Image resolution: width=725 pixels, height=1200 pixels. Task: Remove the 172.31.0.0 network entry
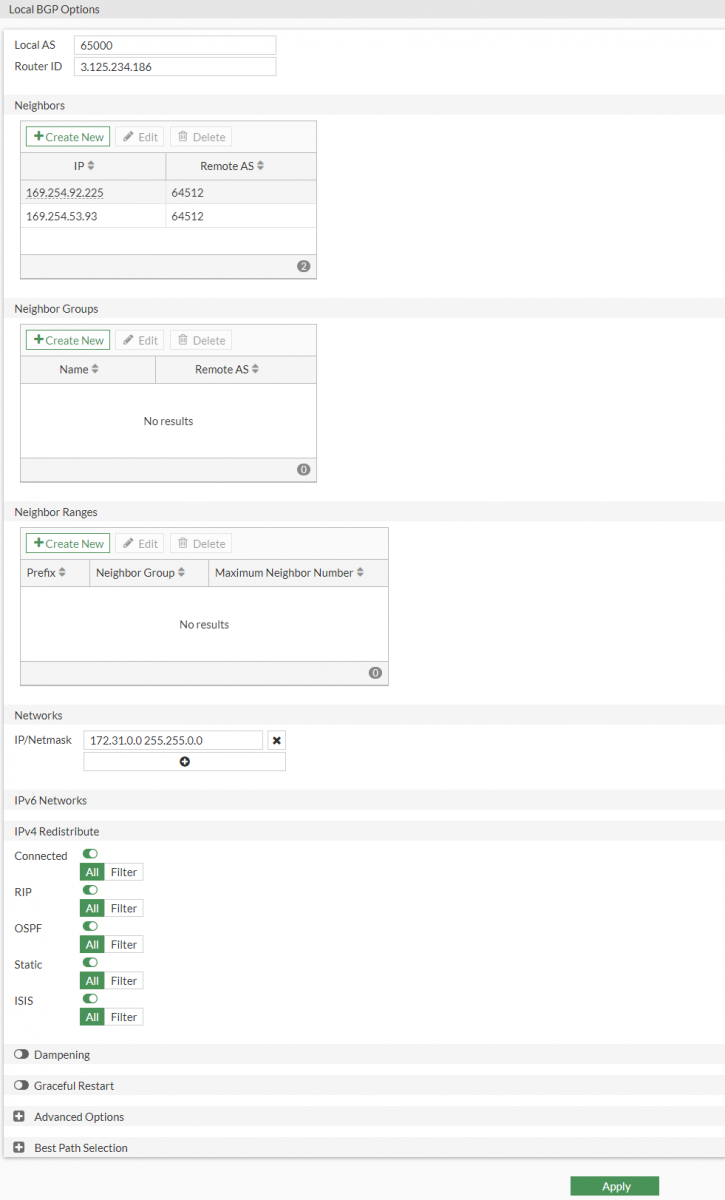point(277,740)
